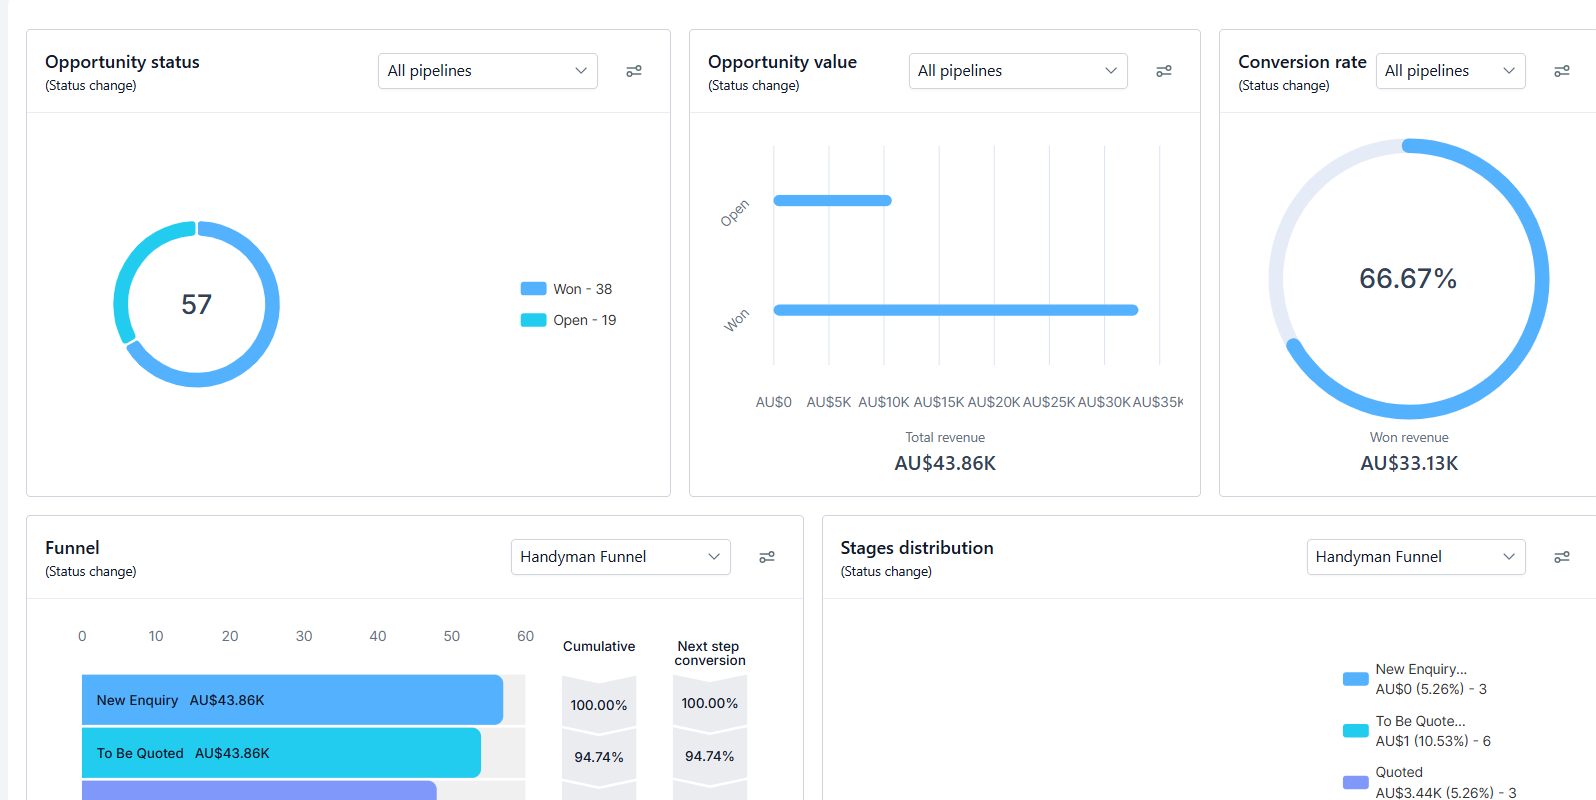
Task: Expand All pipelines dropdown in Opportunity status
Action: [488, 71]
